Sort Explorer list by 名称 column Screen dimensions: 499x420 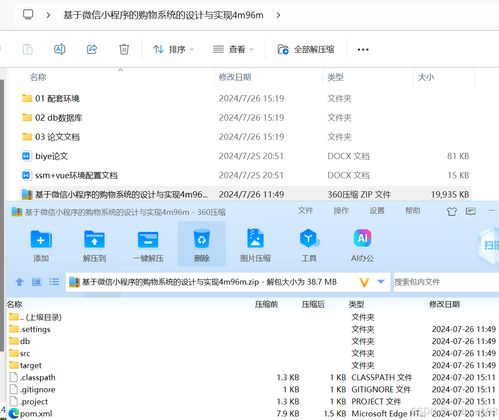tap(38, 77)
